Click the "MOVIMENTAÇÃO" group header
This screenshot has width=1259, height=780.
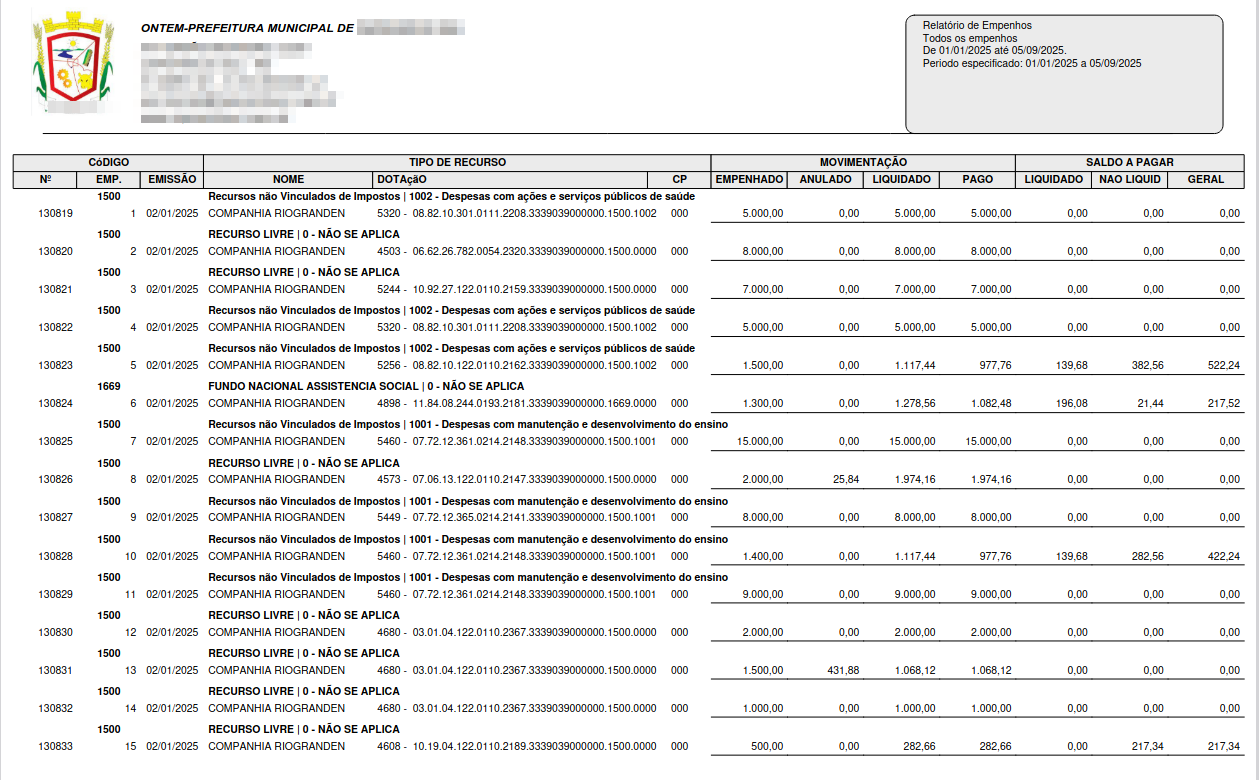863,162
